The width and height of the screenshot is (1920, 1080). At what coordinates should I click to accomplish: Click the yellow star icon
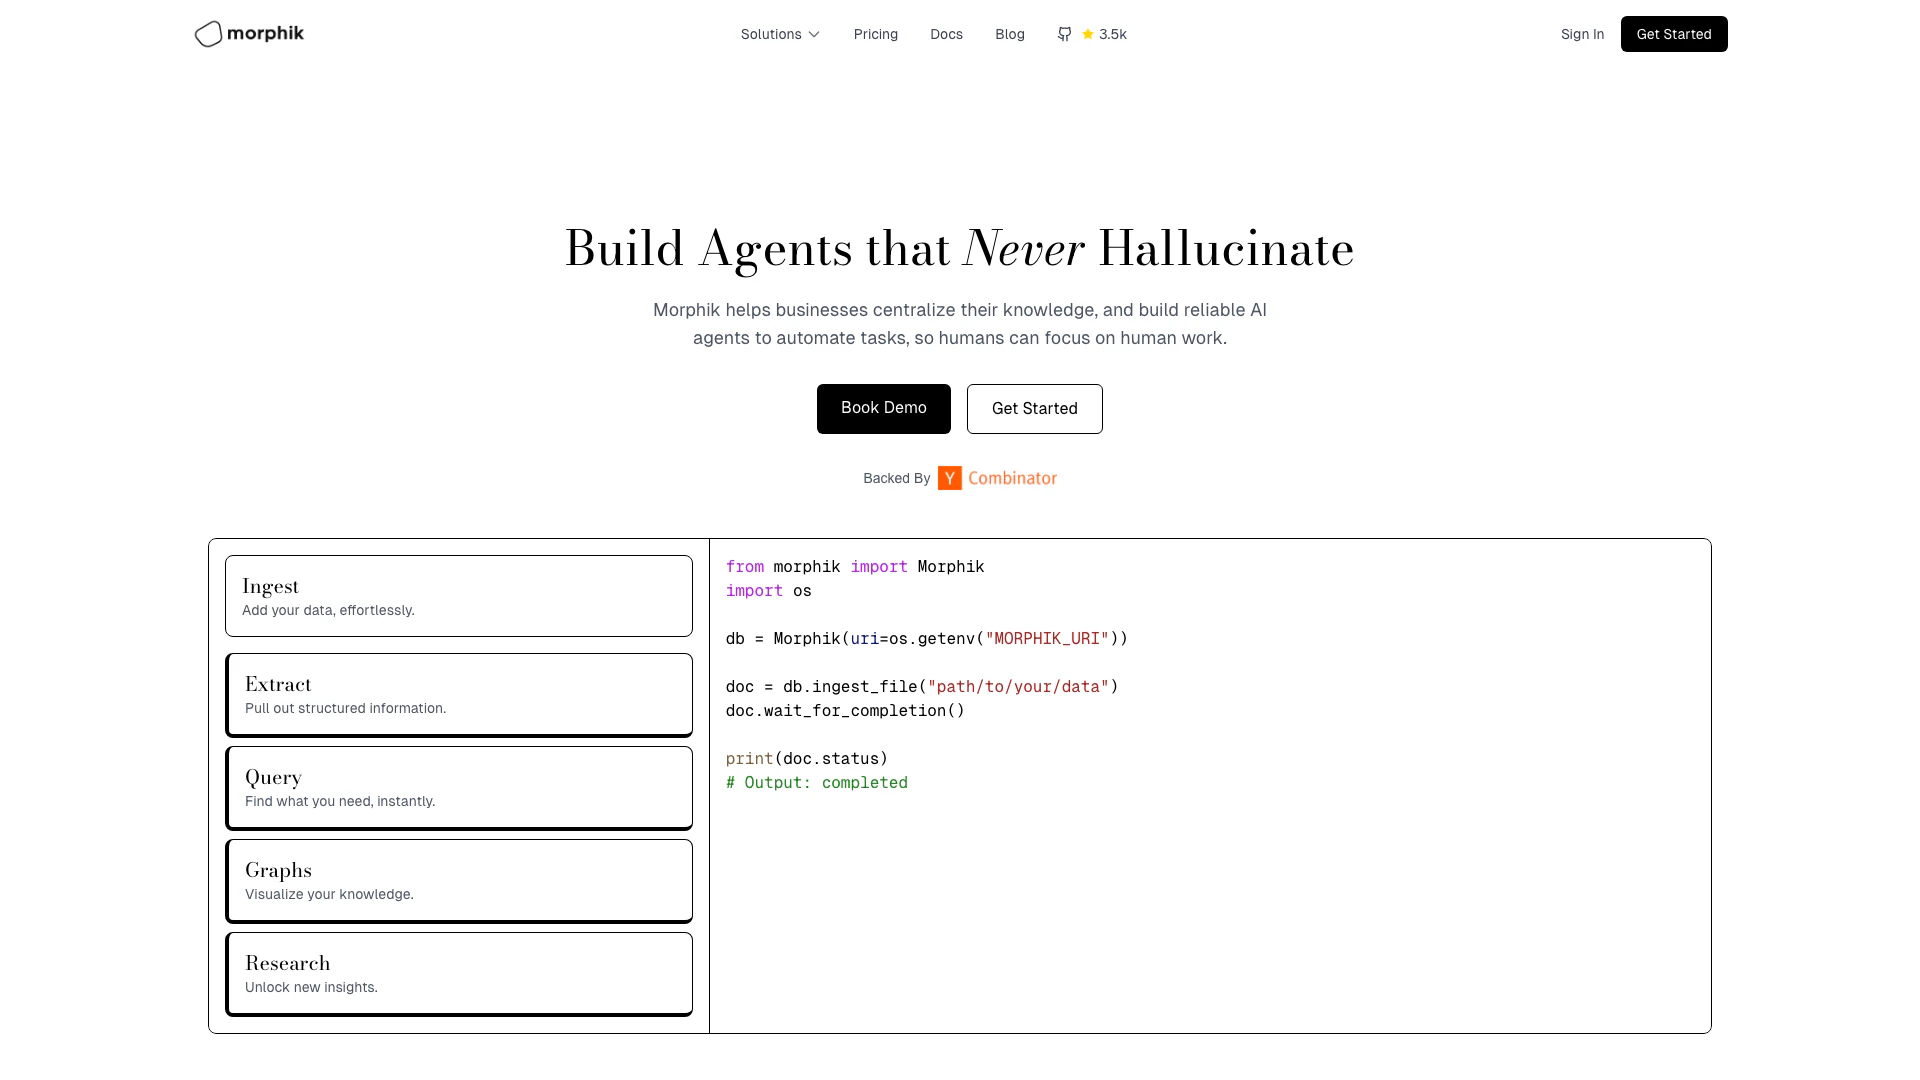pos(1088,34)
